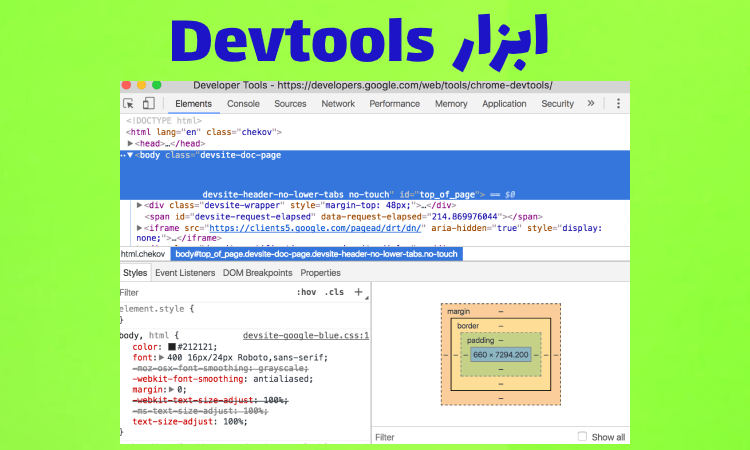Click the yellow minimize window dot
The height and width of the screenshot is (450, 750).
[142, 85]
